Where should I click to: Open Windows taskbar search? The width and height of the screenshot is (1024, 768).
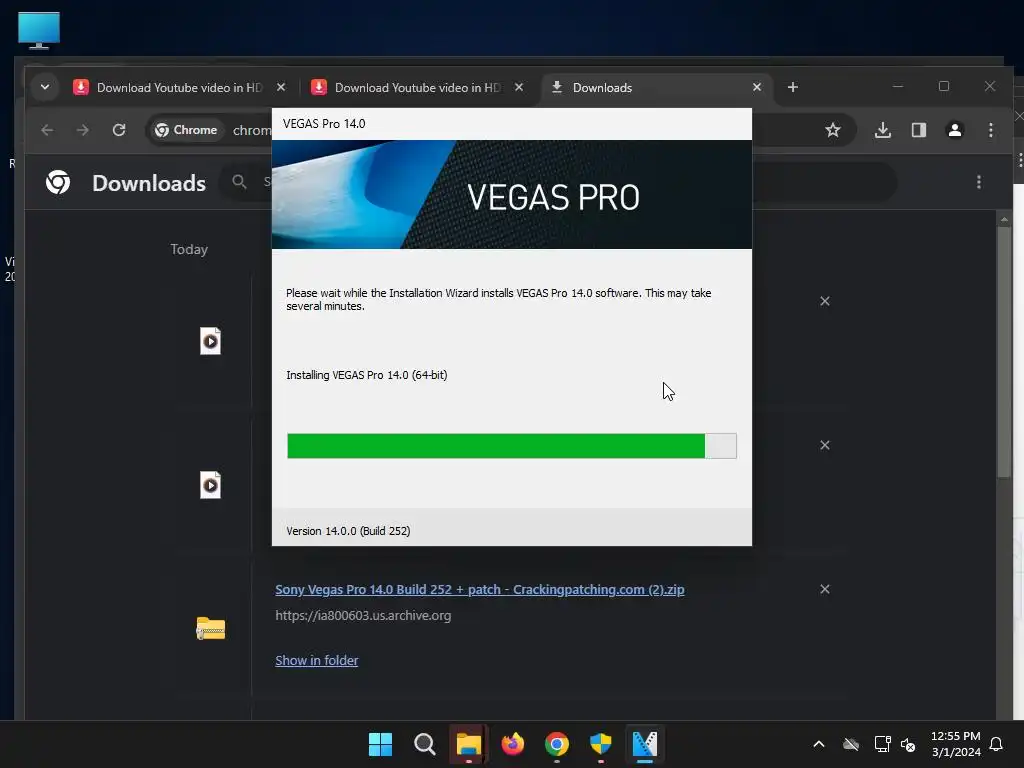pyautogui.click(x=424, y=744)
